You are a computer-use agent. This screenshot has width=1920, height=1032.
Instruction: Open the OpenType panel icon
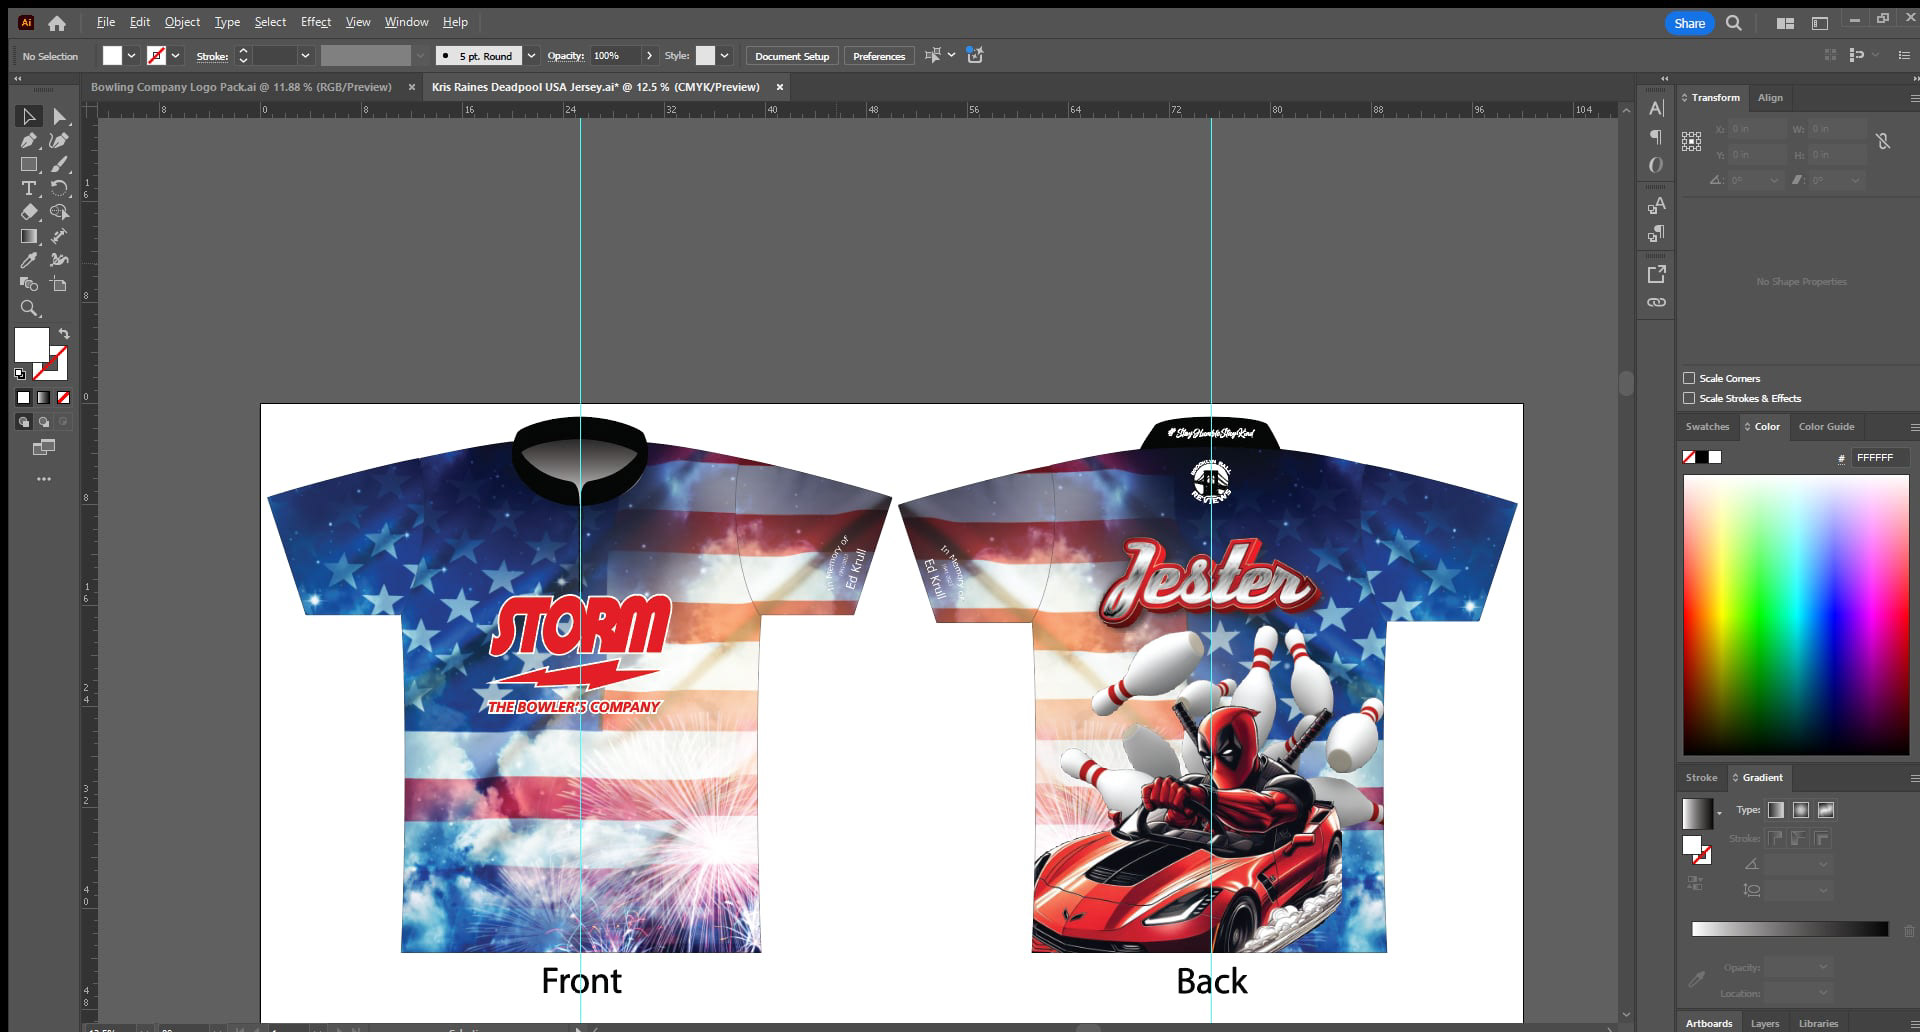(1656, 165)
